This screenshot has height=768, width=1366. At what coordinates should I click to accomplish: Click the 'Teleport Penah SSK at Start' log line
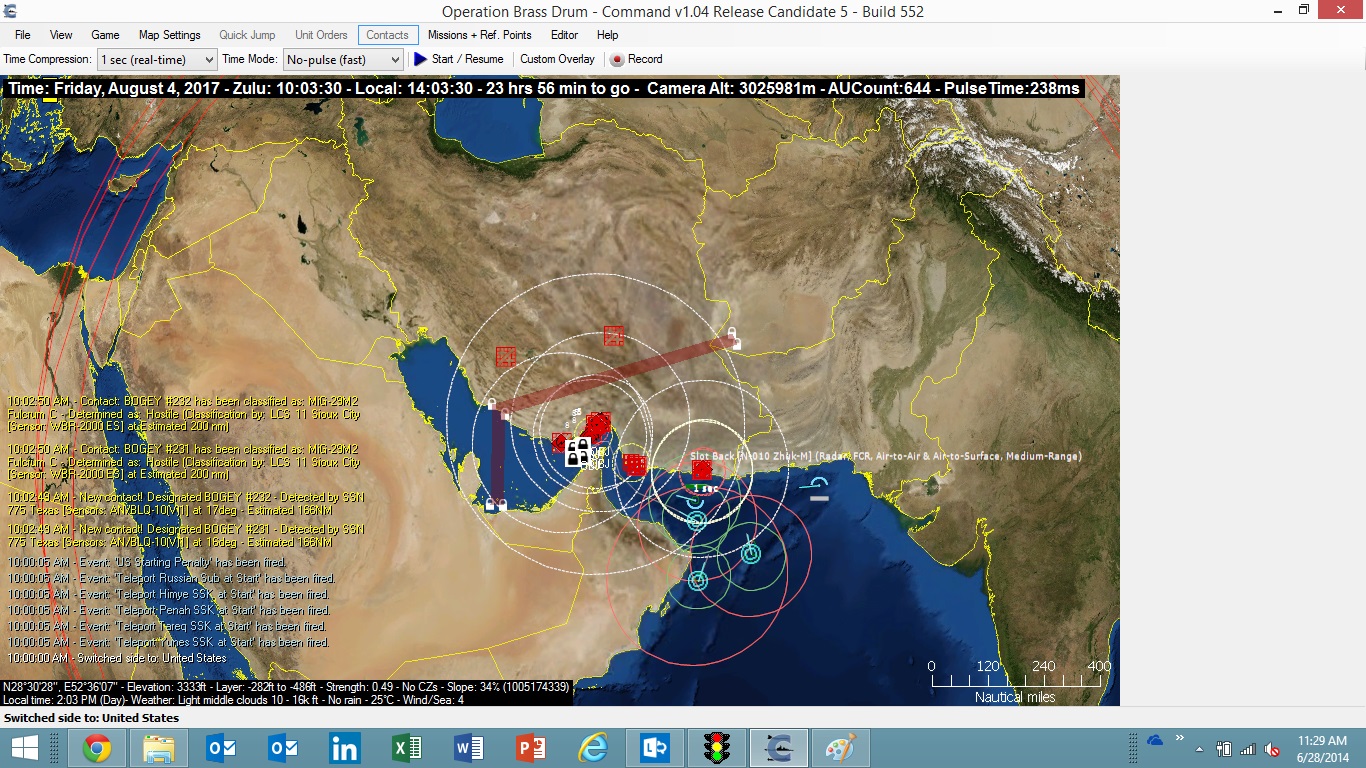(x=168, y=610)
